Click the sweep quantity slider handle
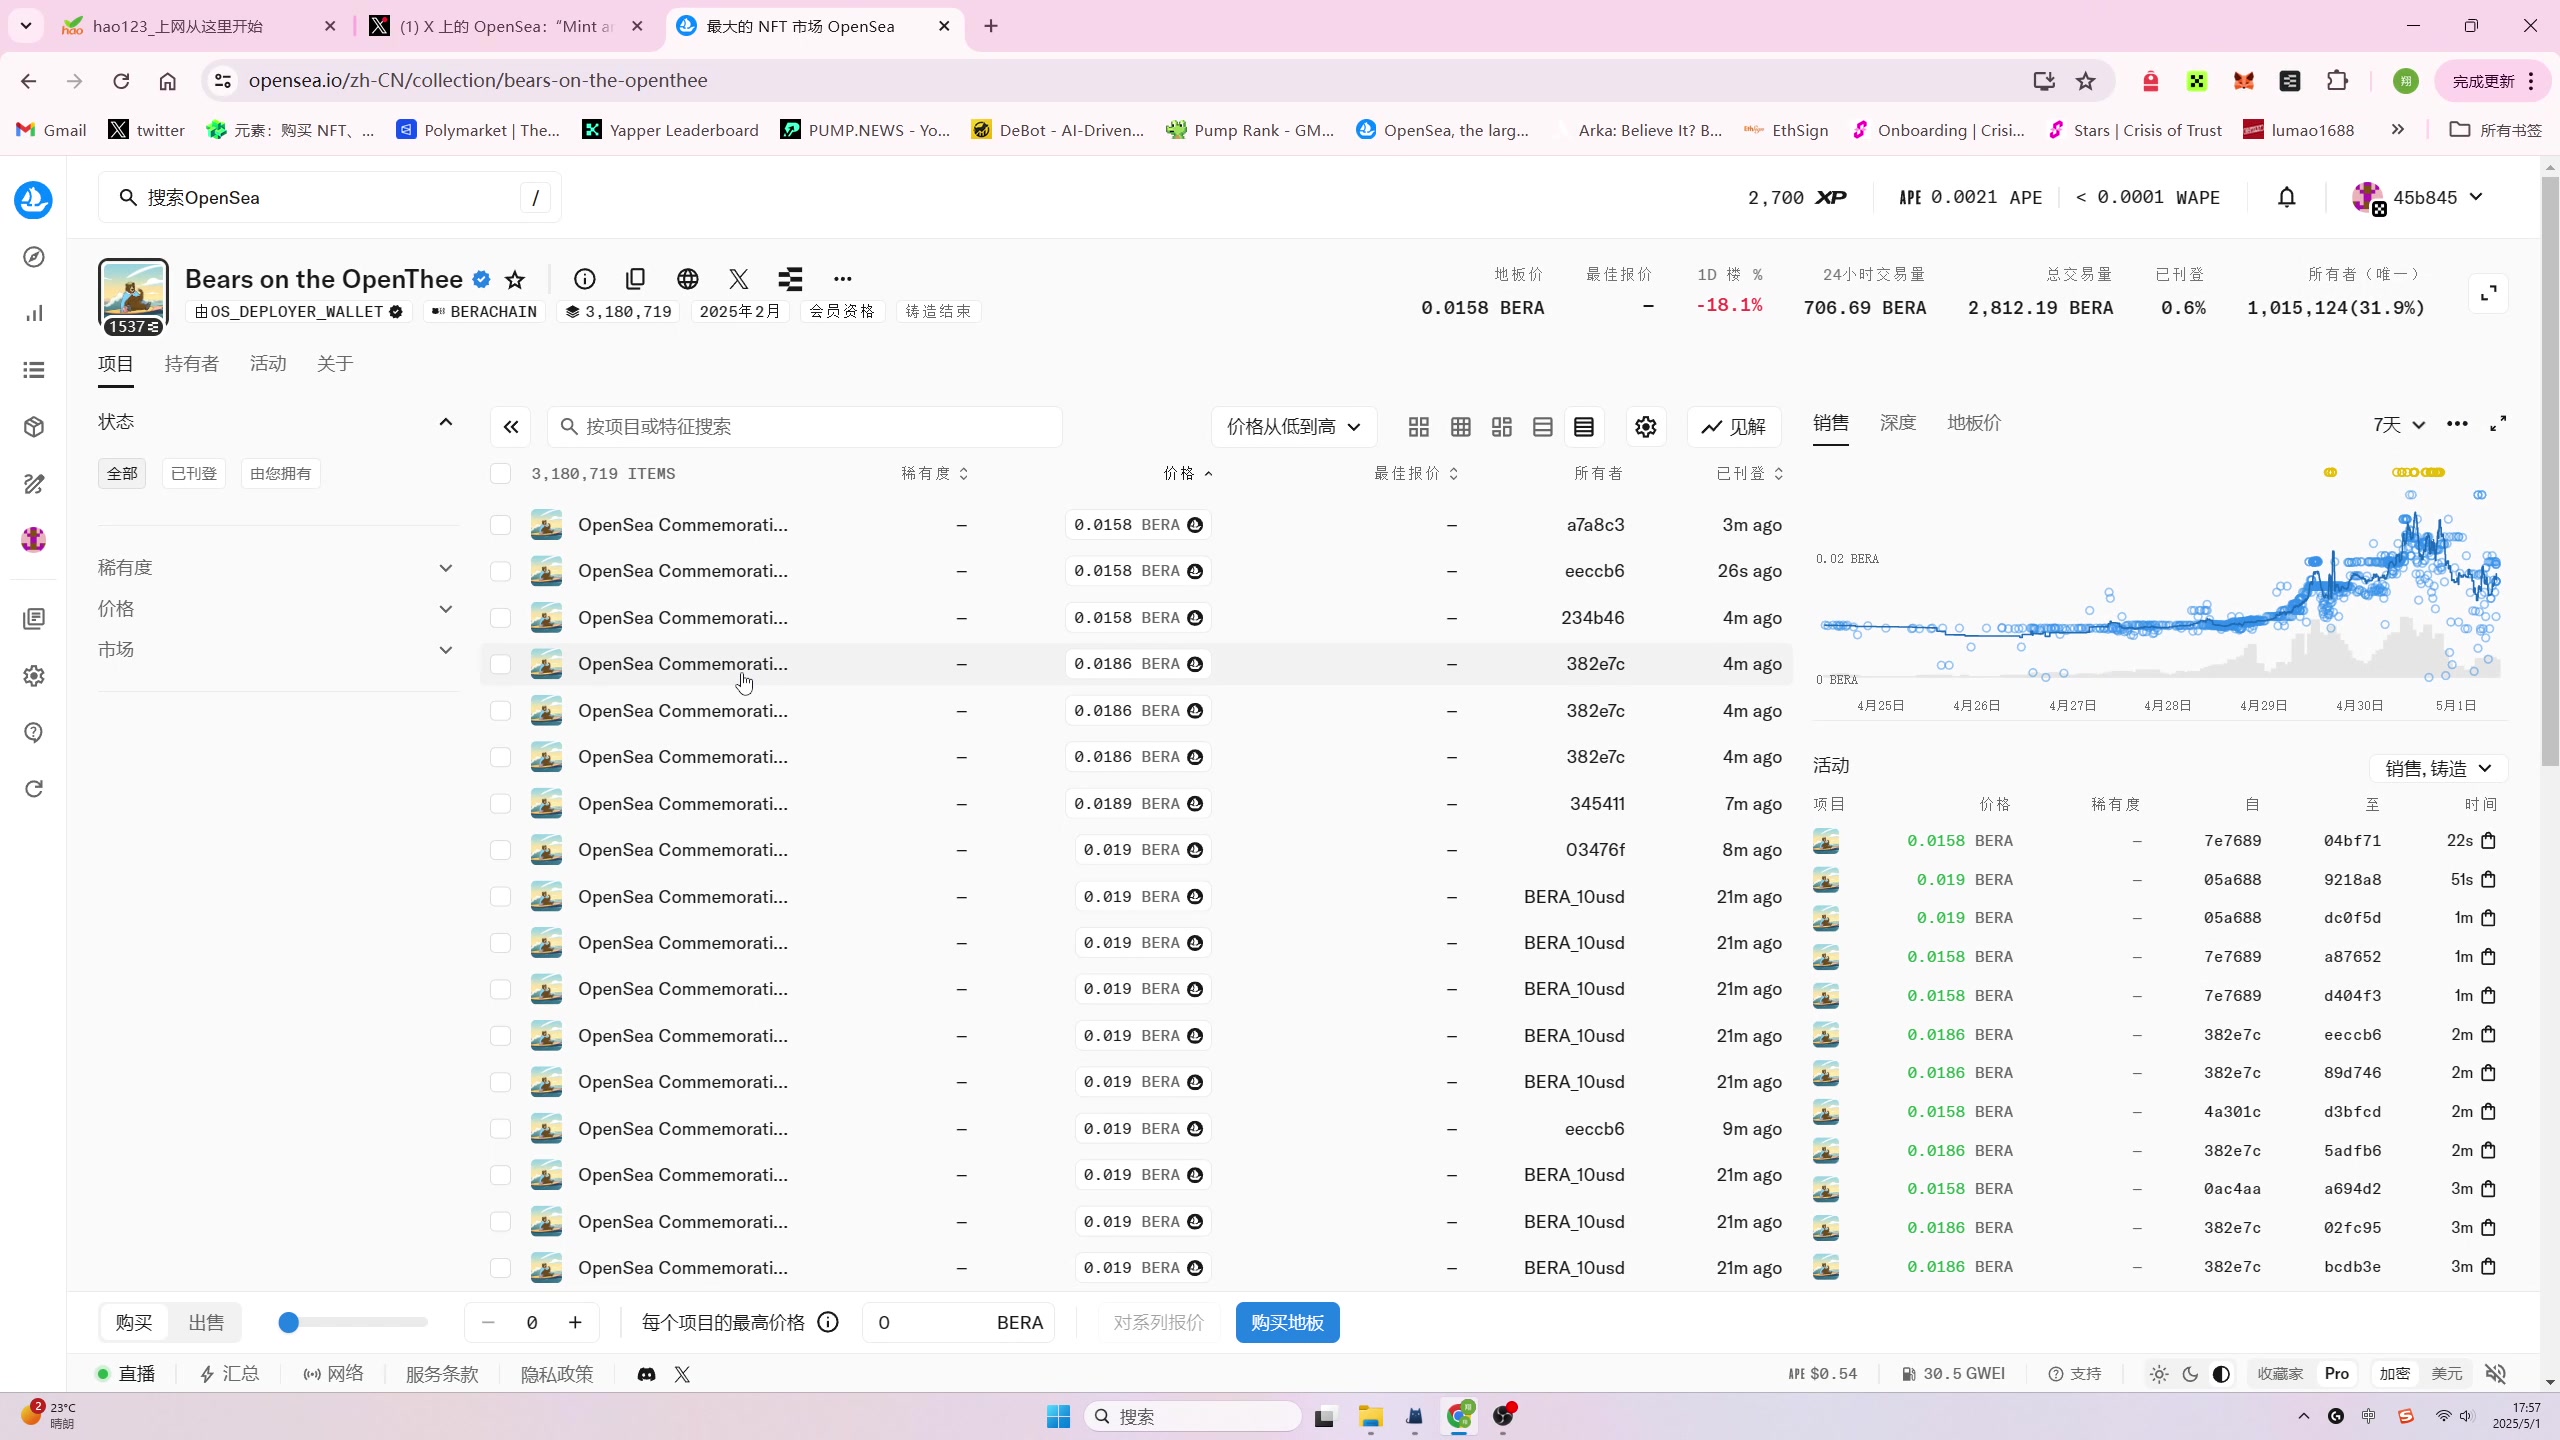Viewport: 2560px width, 1440px height. [289, 1323]
